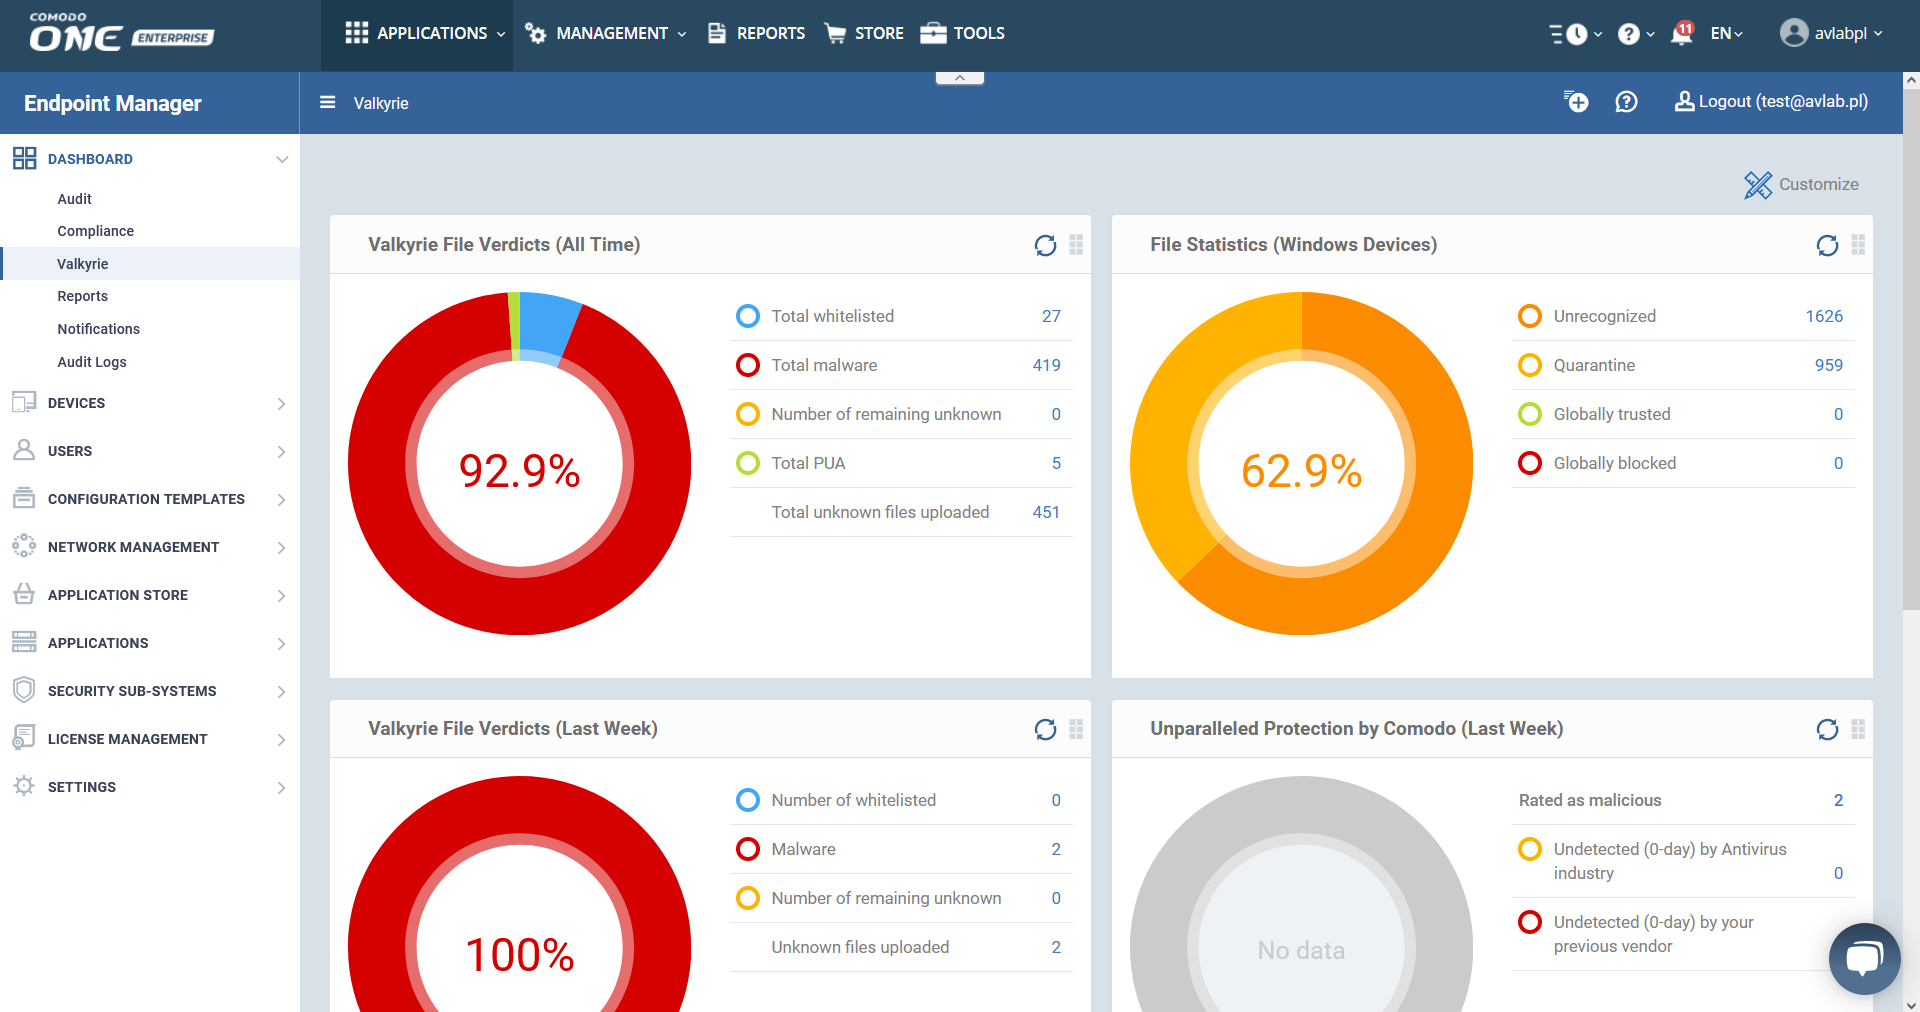Click the Comodo ONE Enterprise logo
Image resolution: width=1920 pixels, height=1012 pixels.
pyautogui.click(x=121, y=33)
